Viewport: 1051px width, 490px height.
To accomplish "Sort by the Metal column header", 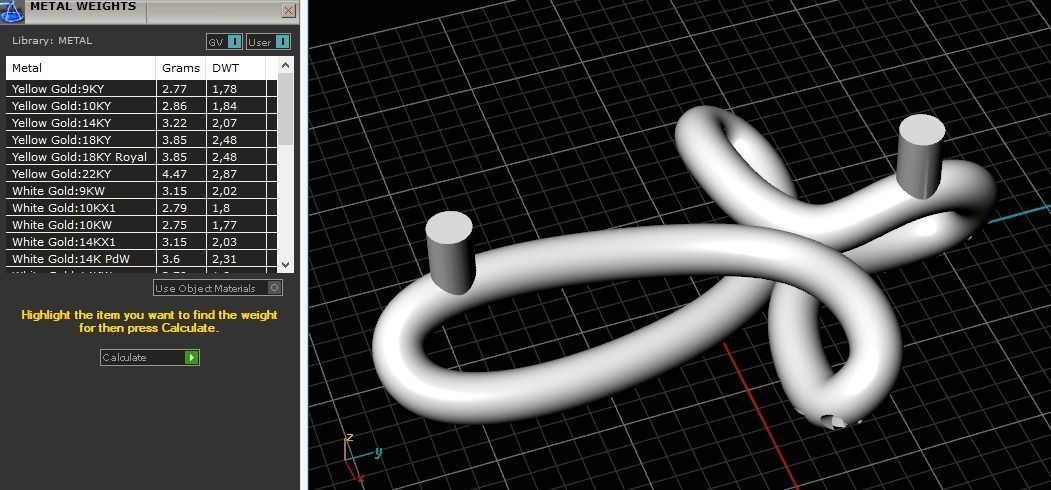I will 81,68.
